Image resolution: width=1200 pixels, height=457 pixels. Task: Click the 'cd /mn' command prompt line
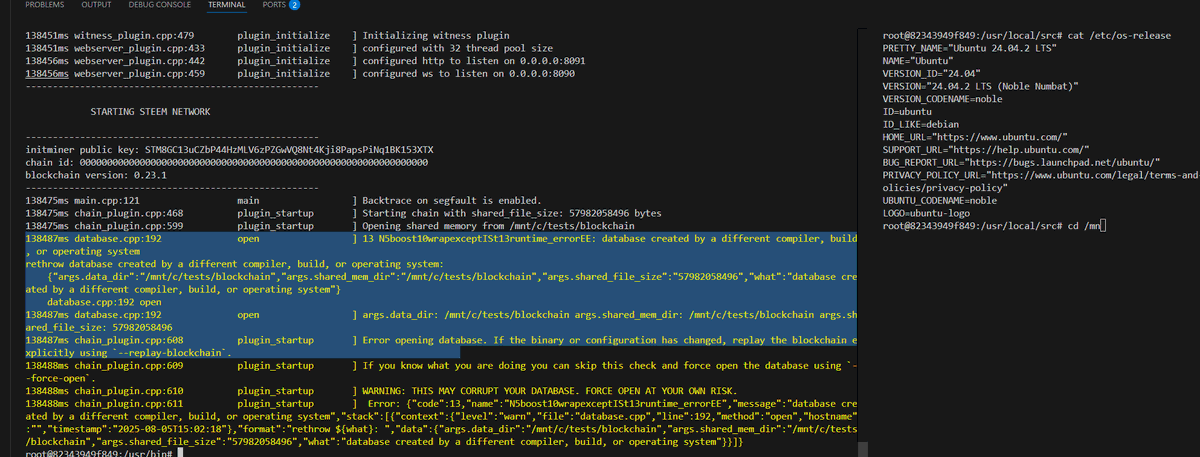993,226
